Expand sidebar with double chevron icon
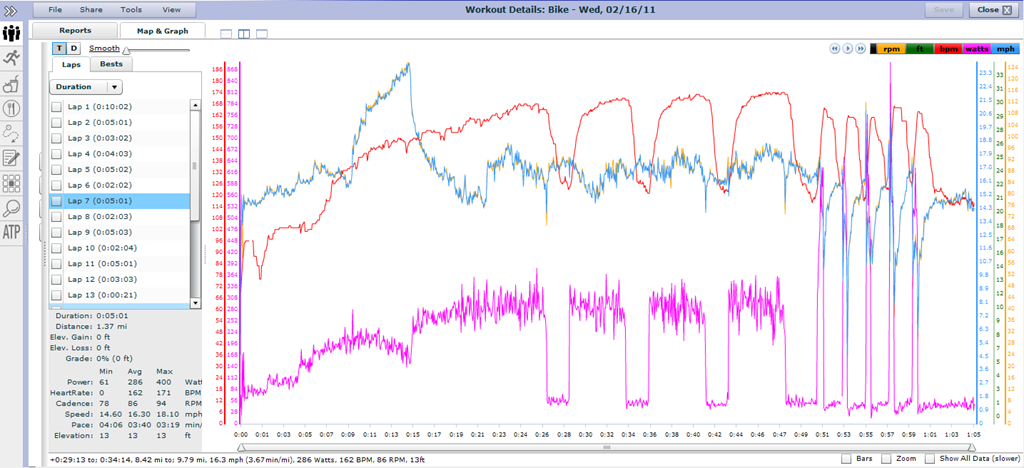 (12, 9)
